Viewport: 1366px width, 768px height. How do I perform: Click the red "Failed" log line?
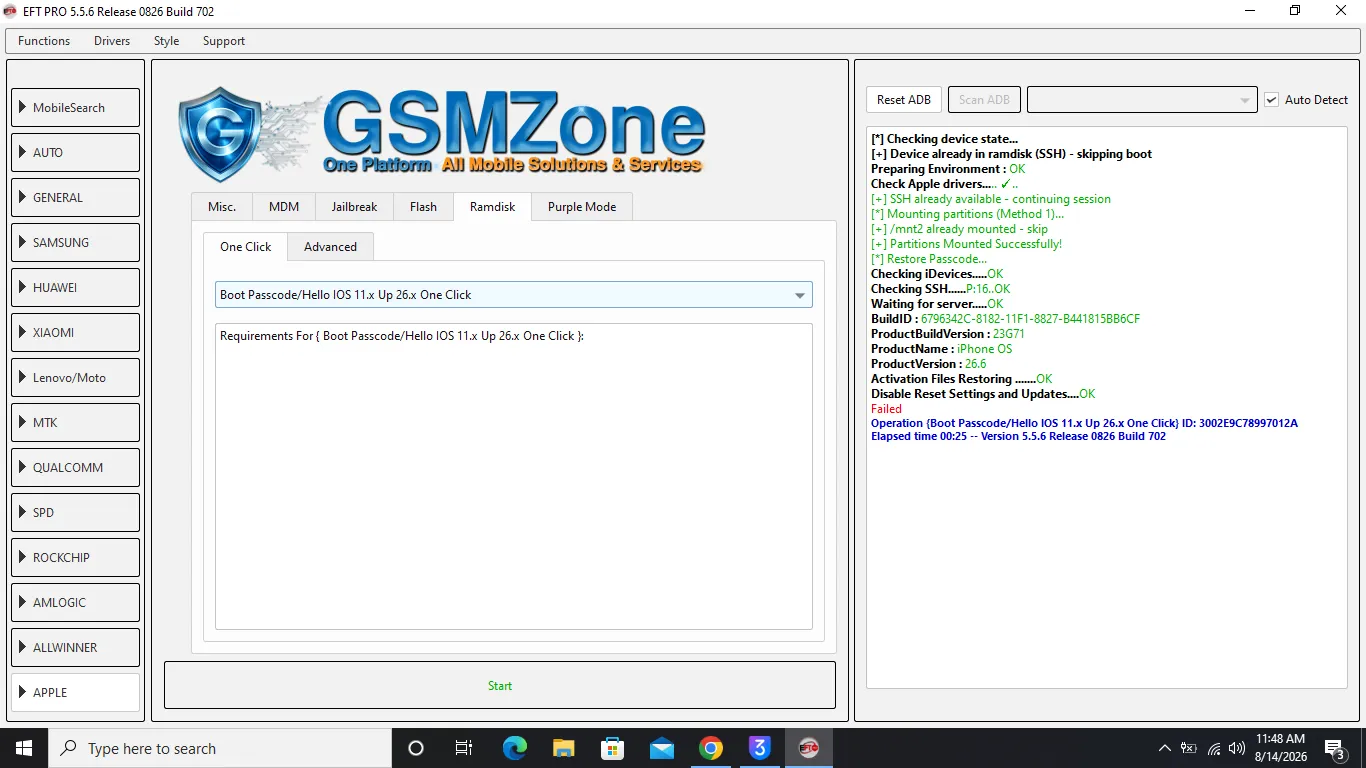tap(886, 409)
